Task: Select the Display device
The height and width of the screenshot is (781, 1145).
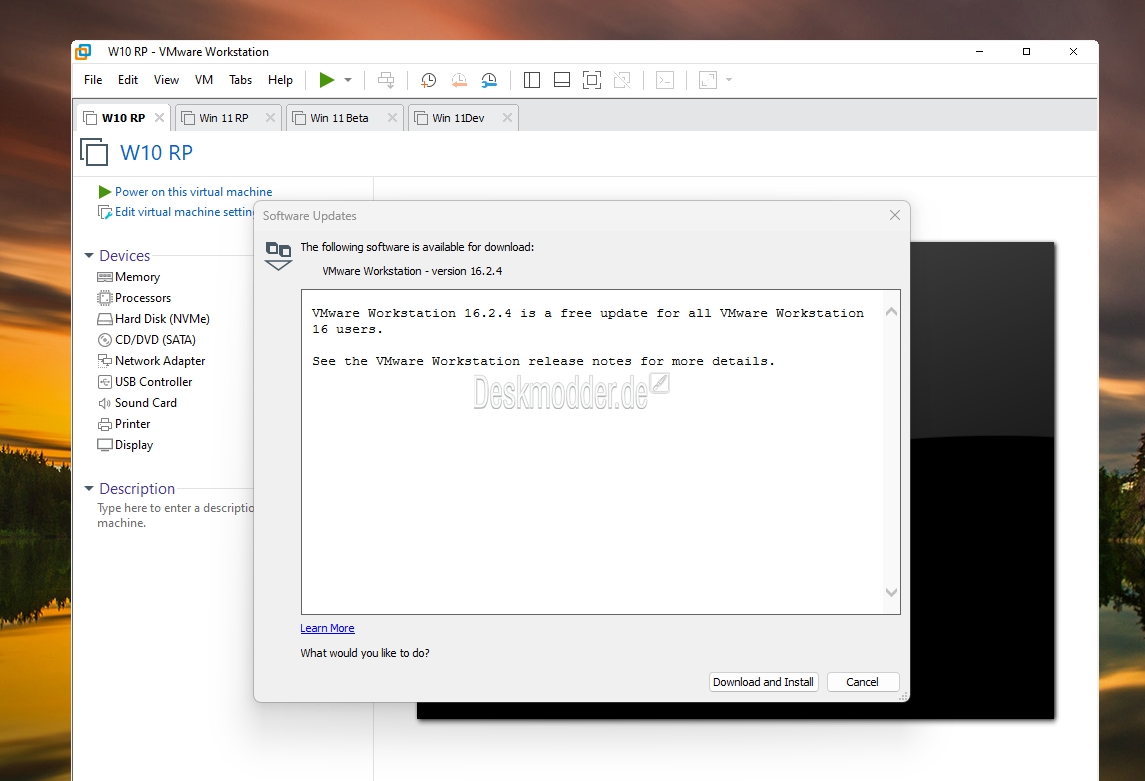Action: [125, 445]
